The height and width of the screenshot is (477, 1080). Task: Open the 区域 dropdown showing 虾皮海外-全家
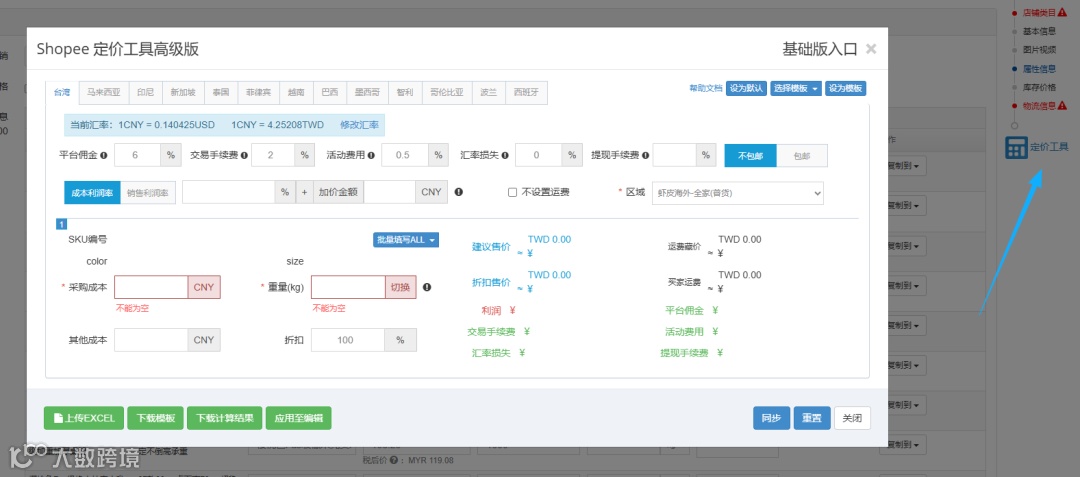click(738, 193)
